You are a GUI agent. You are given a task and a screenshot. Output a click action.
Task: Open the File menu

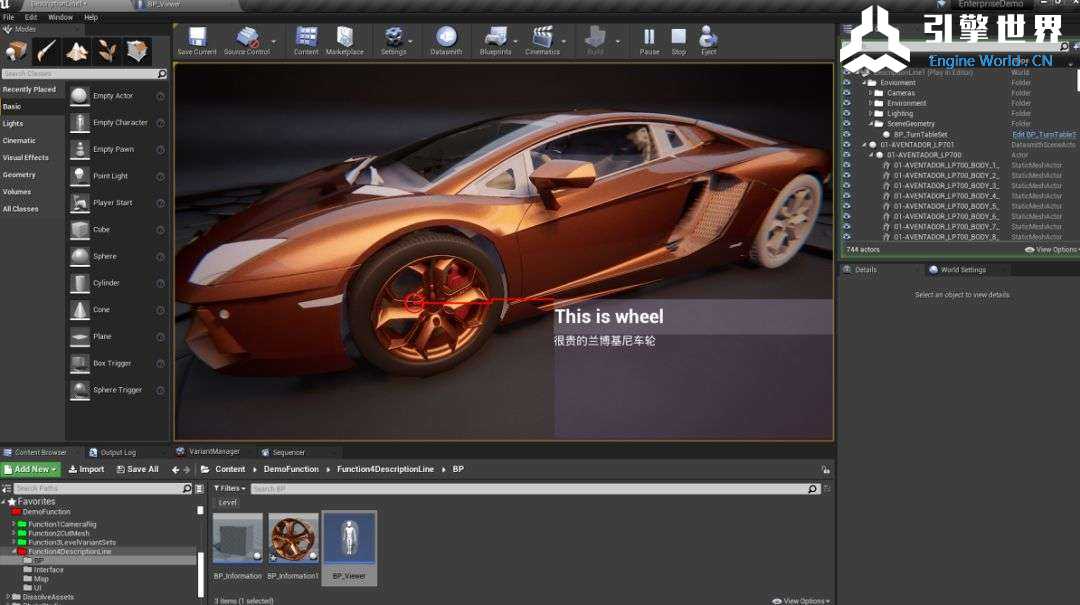(x=9, y=17)
